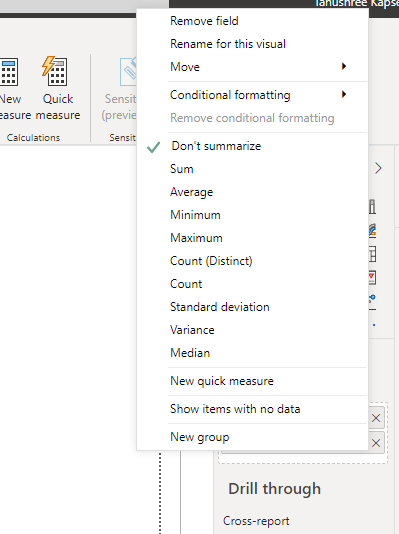The image size is (399, 534).
Task: Click the New measure calculator icon
Action: click(9, 72)
